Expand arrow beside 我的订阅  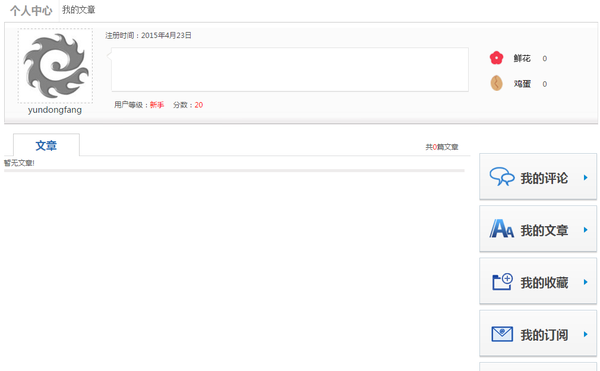[585, 334]
